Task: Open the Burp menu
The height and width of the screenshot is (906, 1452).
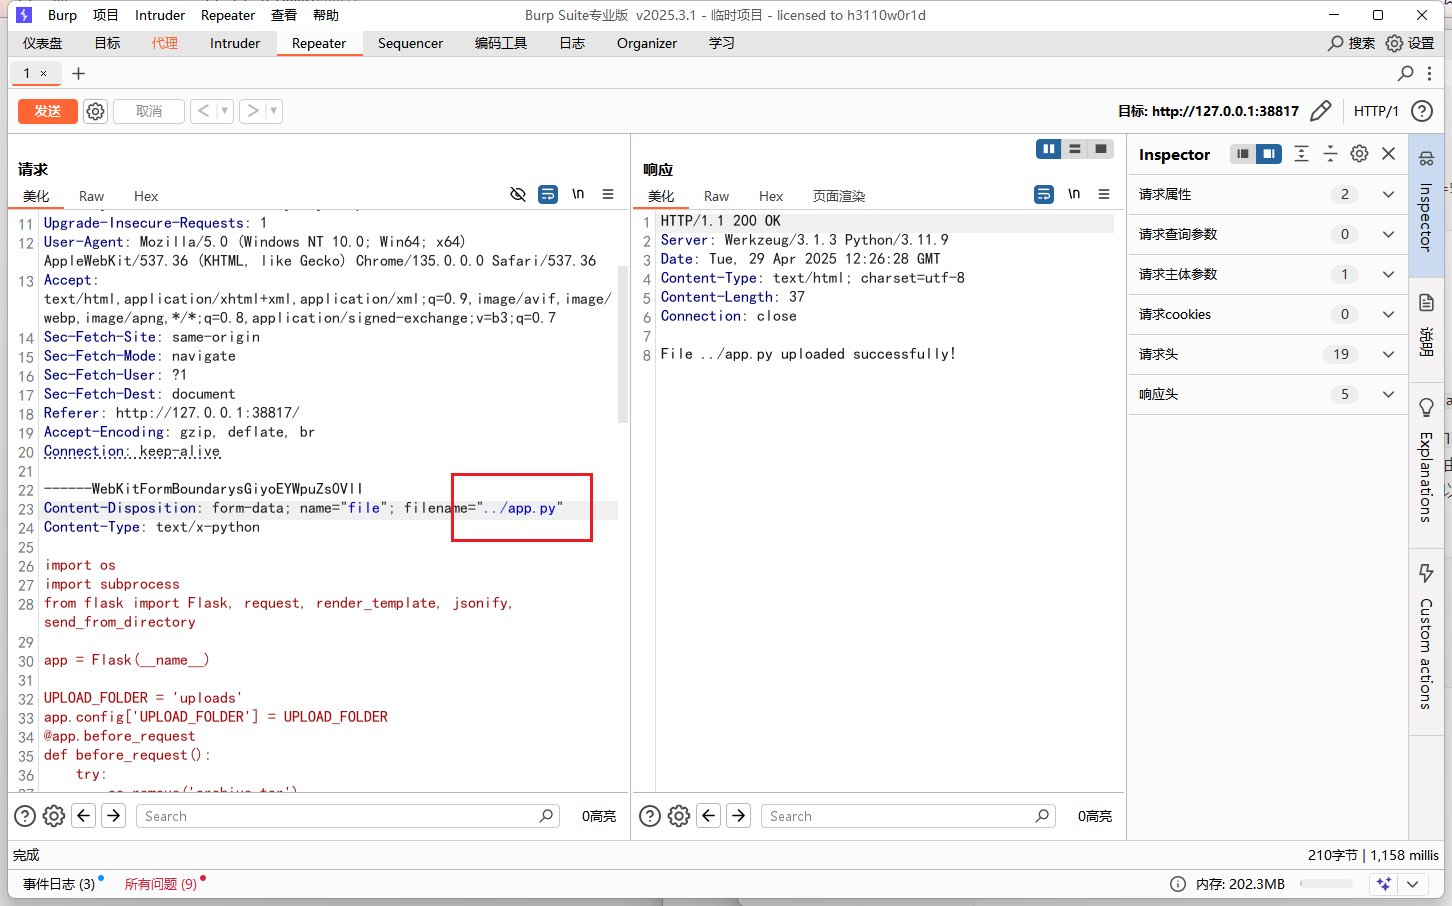Action: pyautogui.click(x=62, y=15)
